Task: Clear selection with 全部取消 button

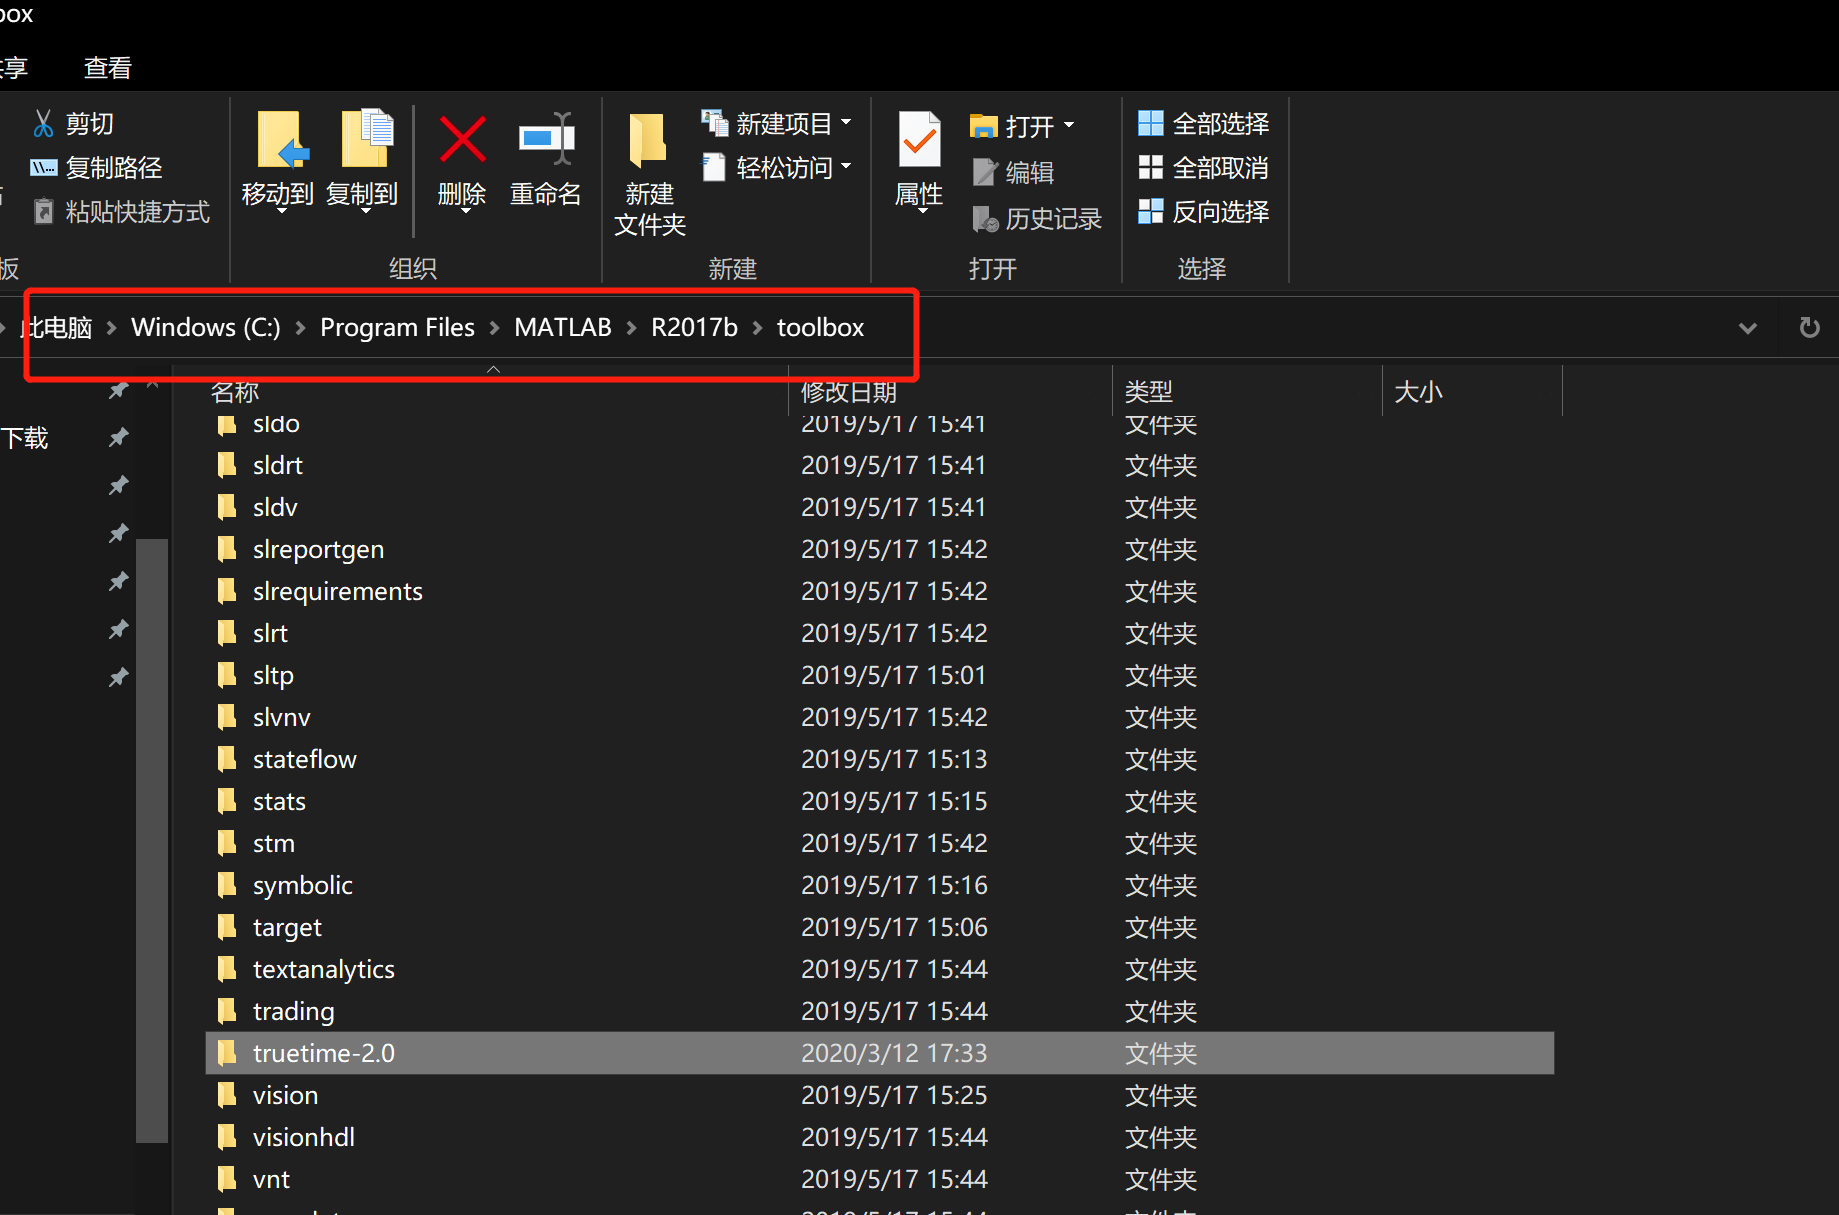Action: [1152, 167]
